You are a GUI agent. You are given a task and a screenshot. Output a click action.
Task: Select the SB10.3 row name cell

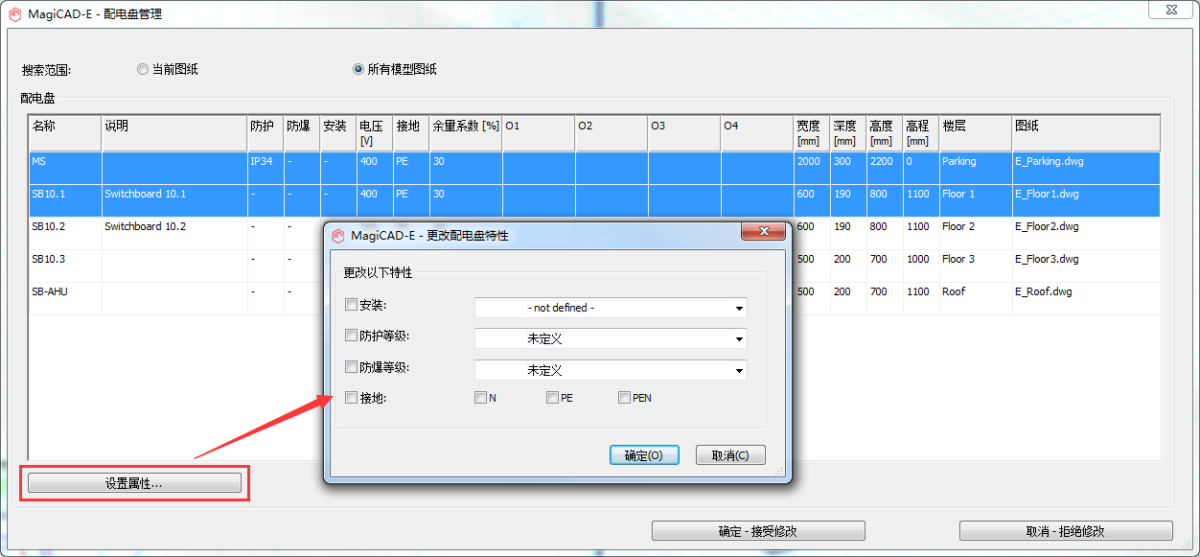point(65,266)
